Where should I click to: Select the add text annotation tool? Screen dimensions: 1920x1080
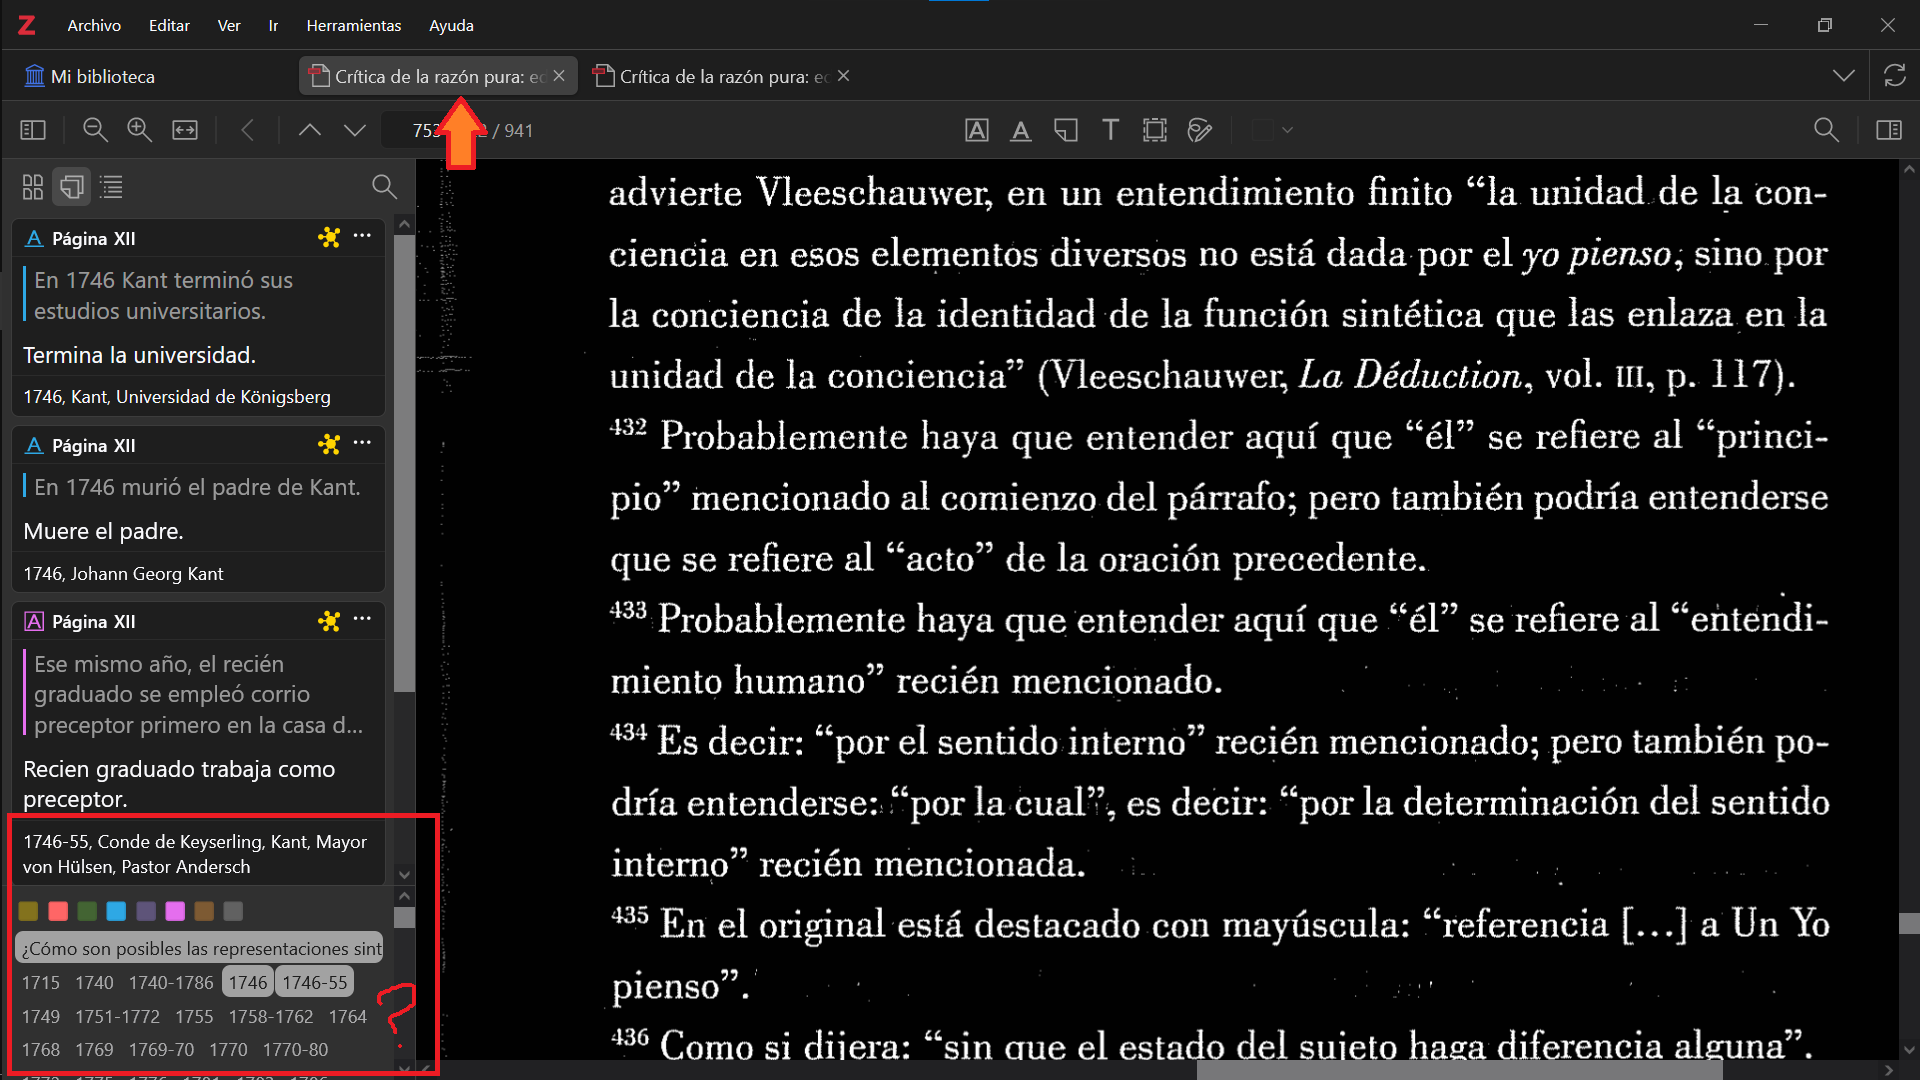1110,130
